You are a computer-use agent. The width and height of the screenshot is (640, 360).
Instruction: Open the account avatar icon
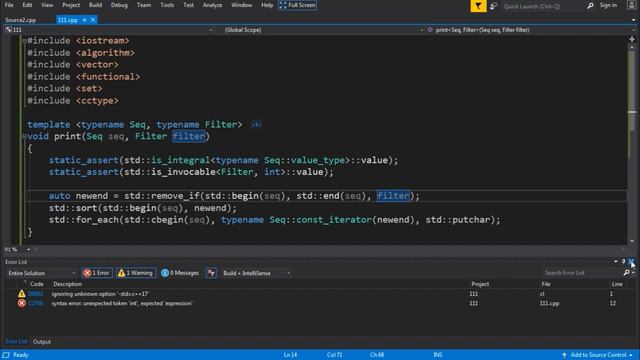click(x=631, y=5)
